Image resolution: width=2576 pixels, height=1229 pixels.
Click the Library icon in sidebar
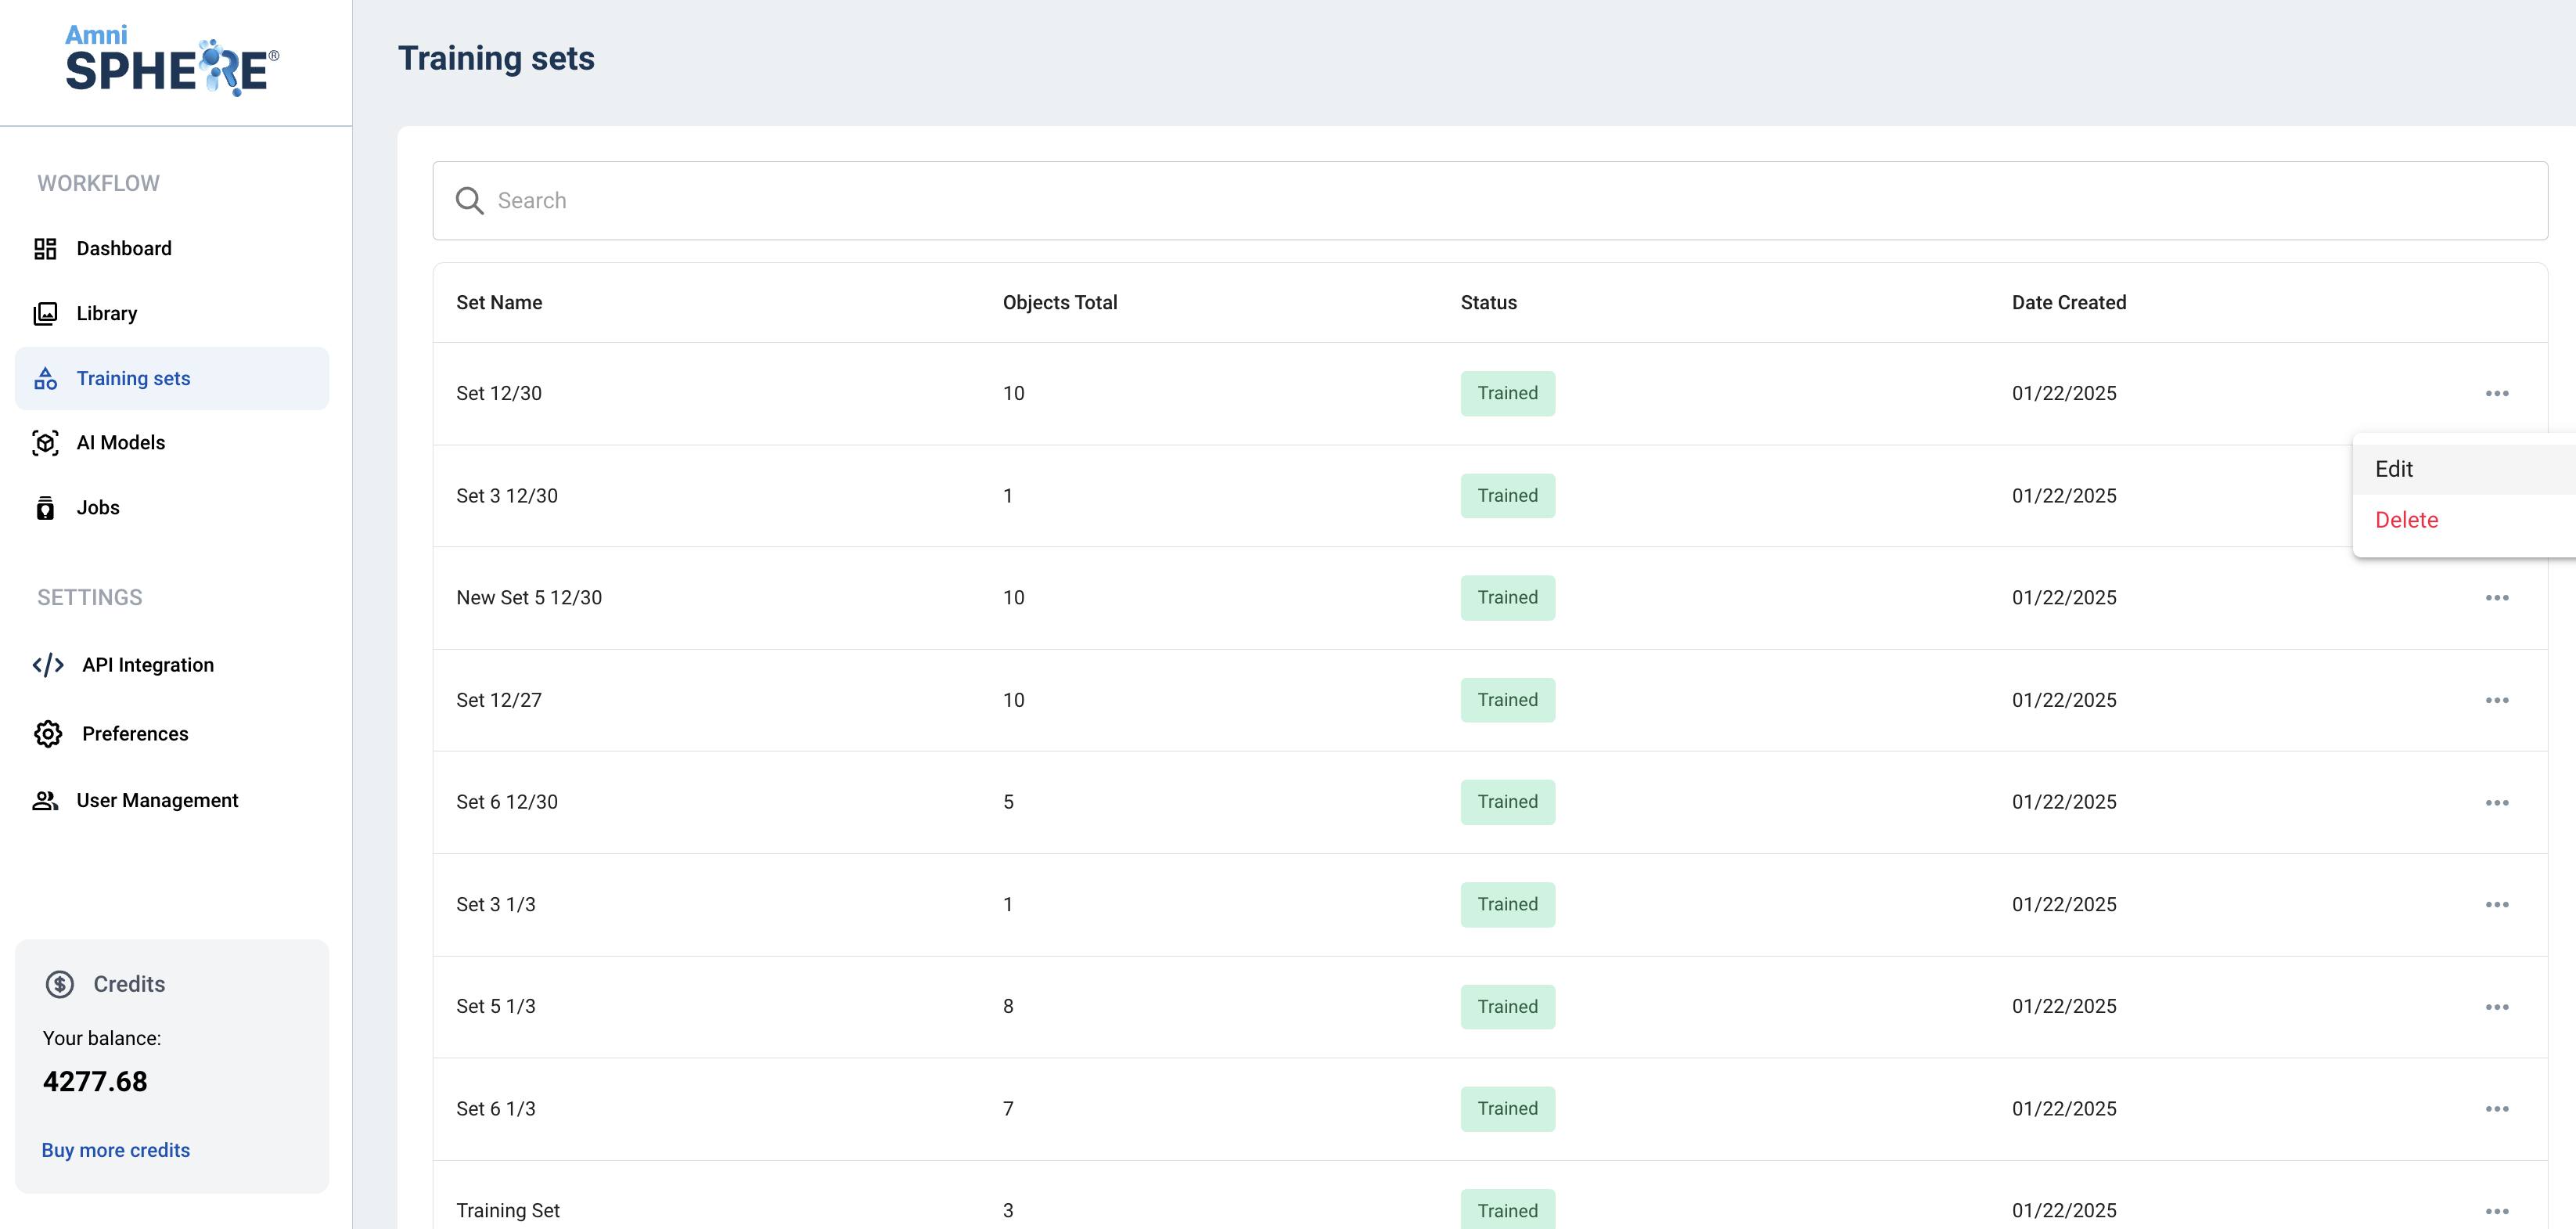click(x=45, y=313)
